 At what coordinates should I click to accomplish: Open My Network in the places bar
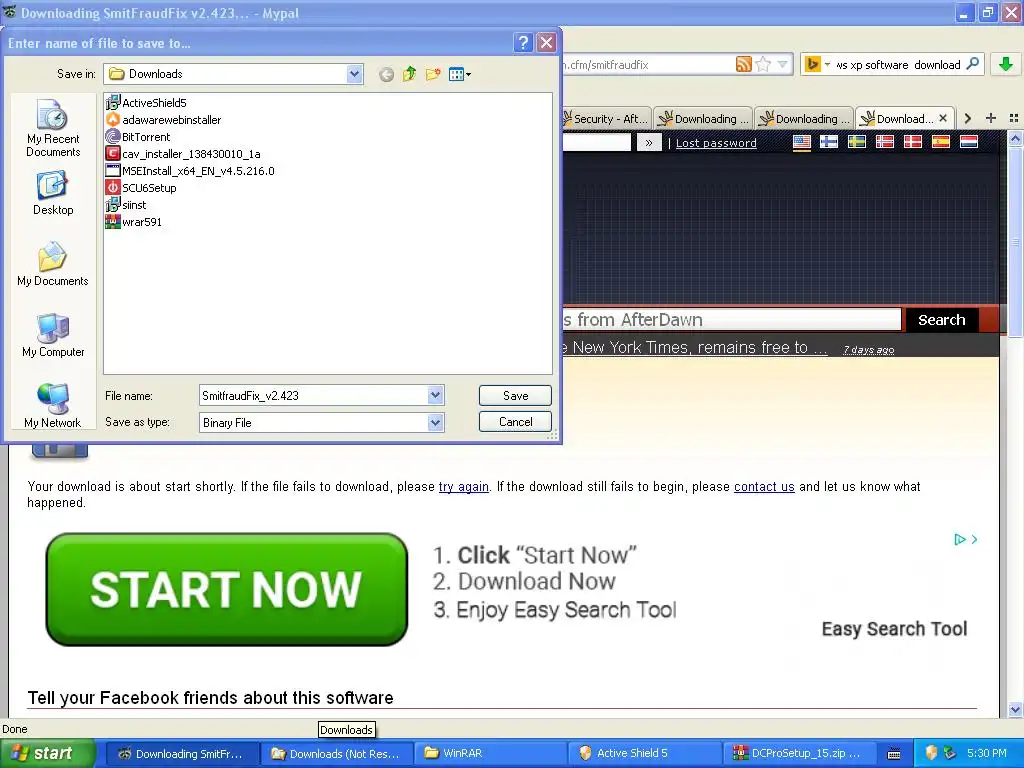tap(53, 406)
